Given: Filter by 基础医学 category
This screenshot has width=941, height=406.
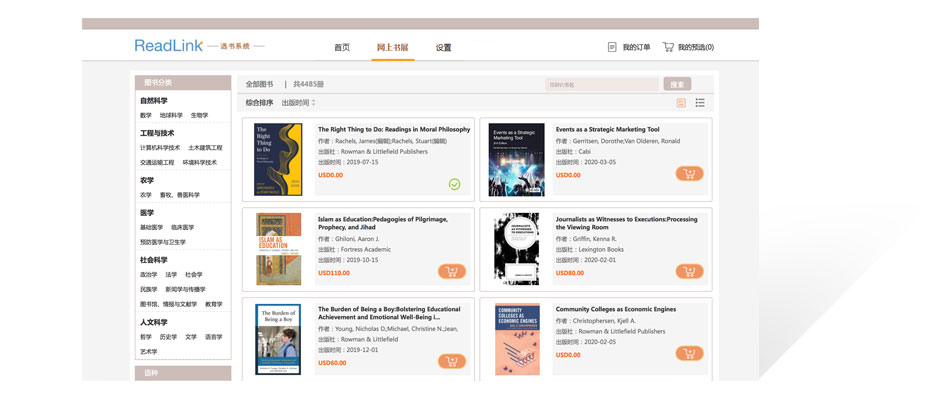Looking at the screenshot, I should pyautogui.click(x=151, y=227).
